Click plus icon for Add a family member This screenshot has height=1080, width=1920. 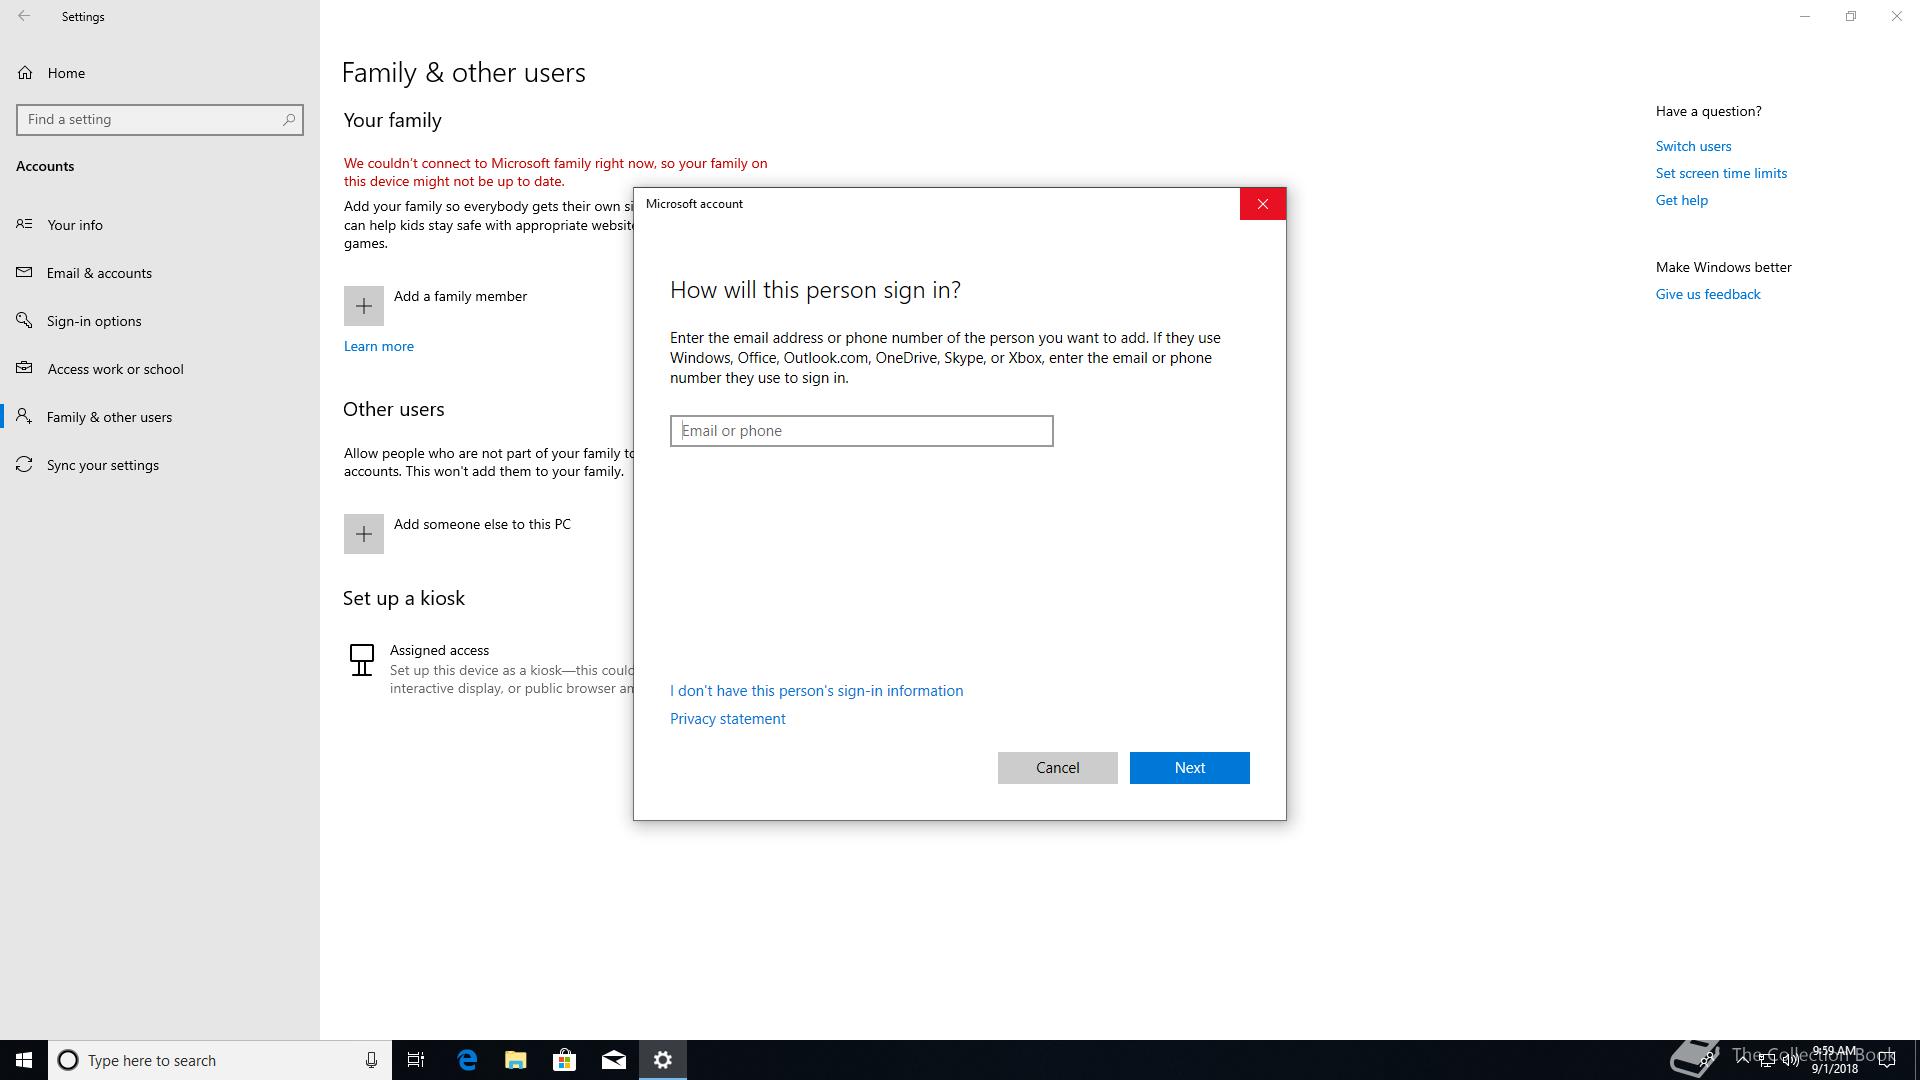click(x=364, y=306)
